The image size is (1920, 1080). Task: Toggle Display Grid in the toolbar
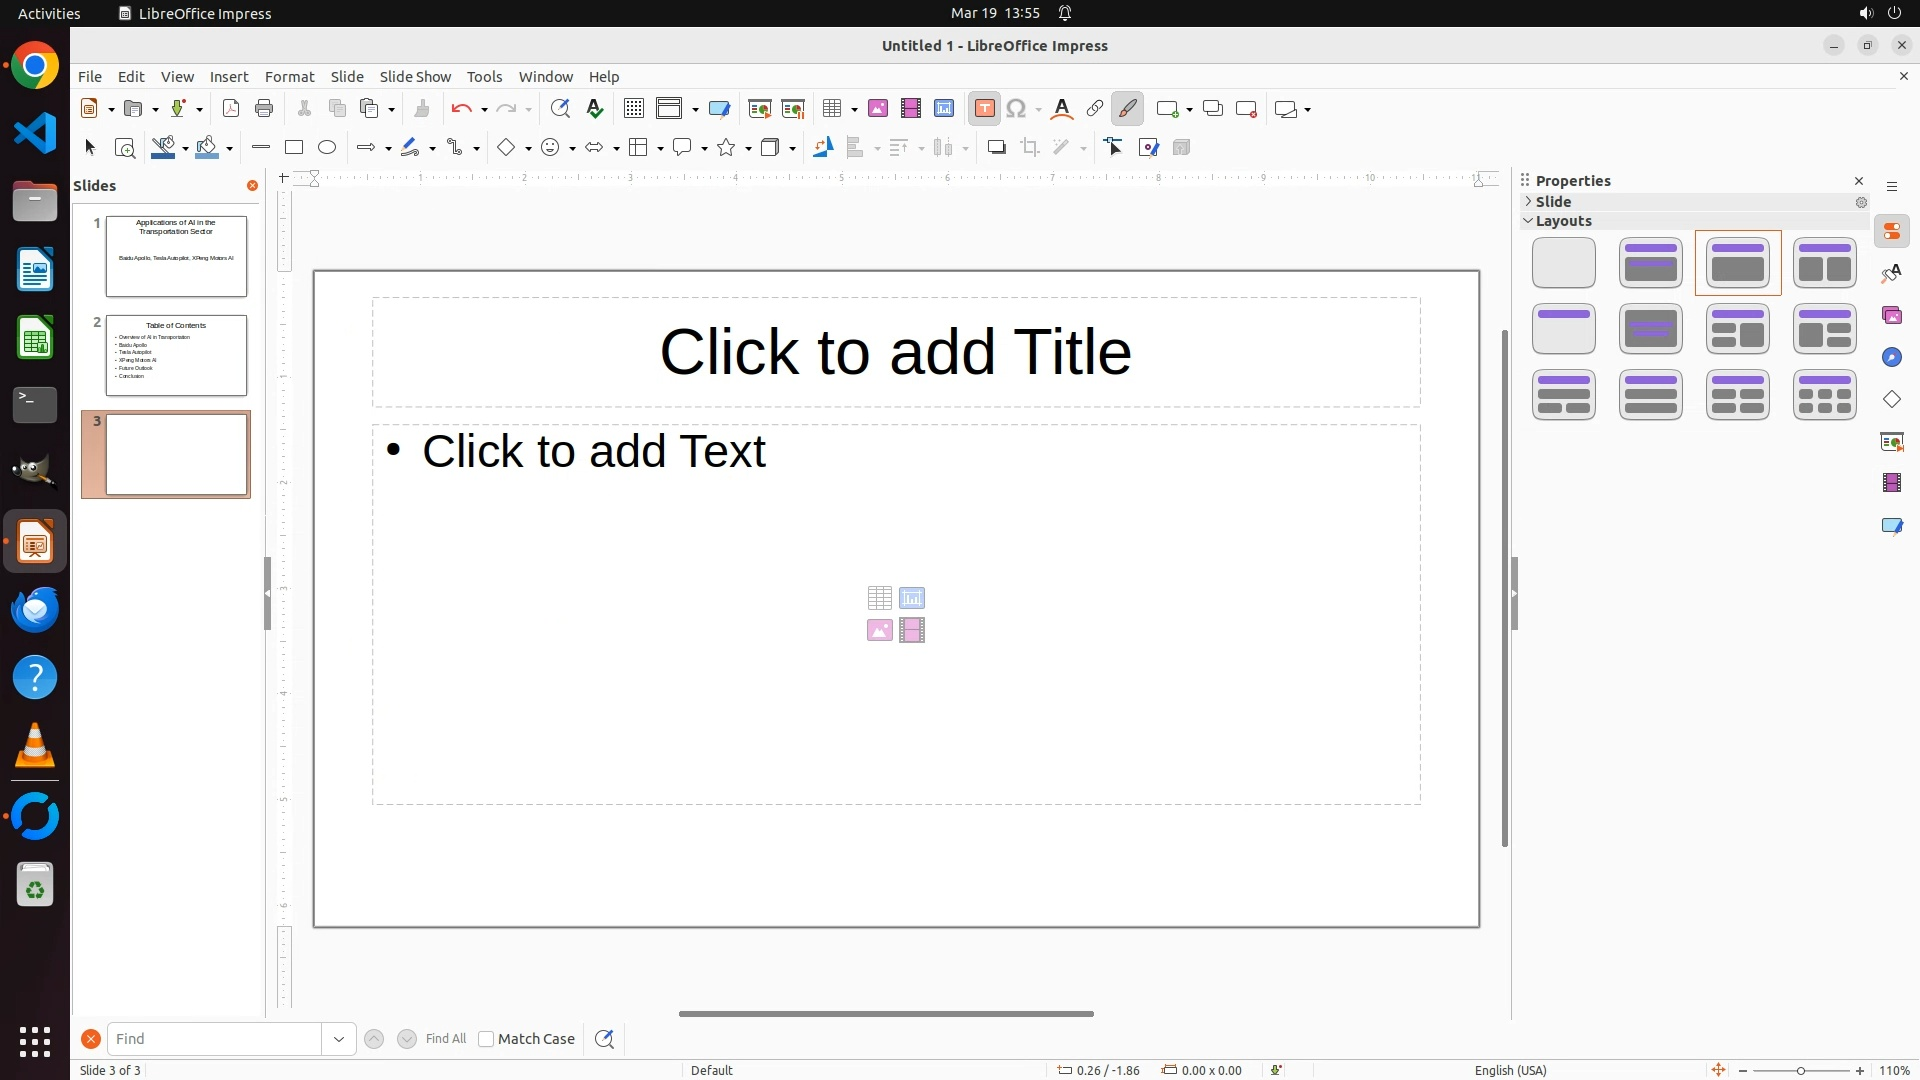pos(633,109)
